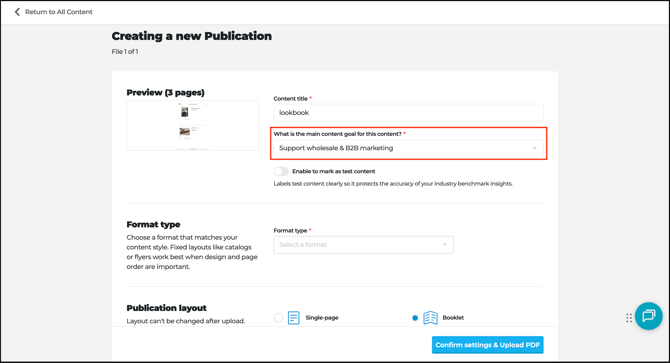Open the Return to All Content link
The image size is (670, 363).
coord(59,12)
